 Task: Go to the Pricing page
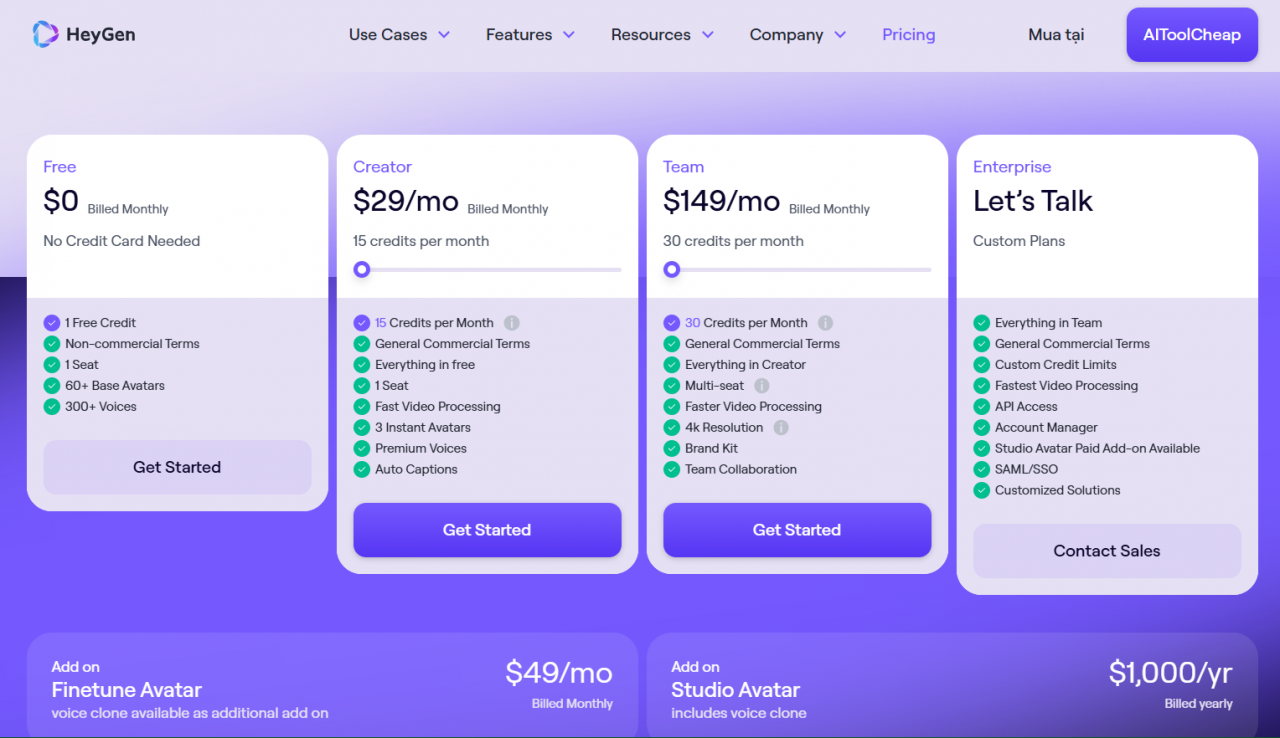point(909,35)
